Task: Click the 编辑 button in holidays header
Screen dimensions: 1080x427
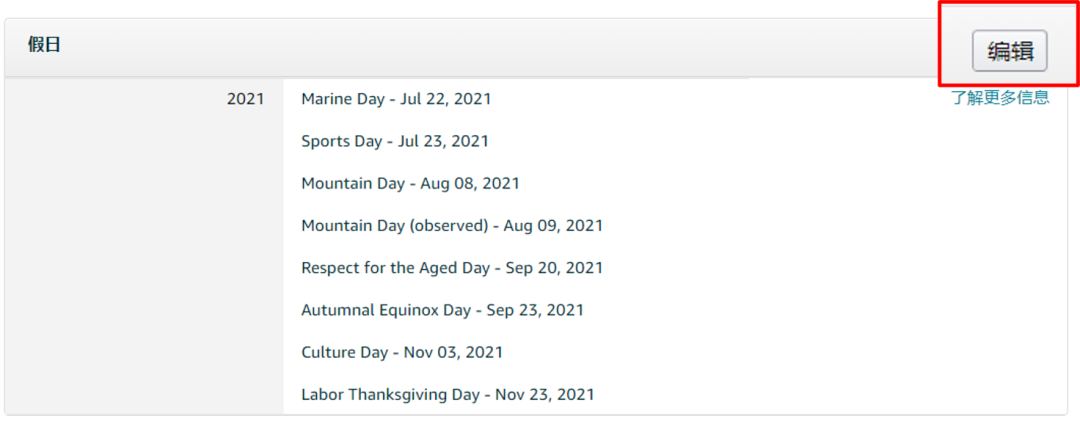Action: [x=1009, y=51]
